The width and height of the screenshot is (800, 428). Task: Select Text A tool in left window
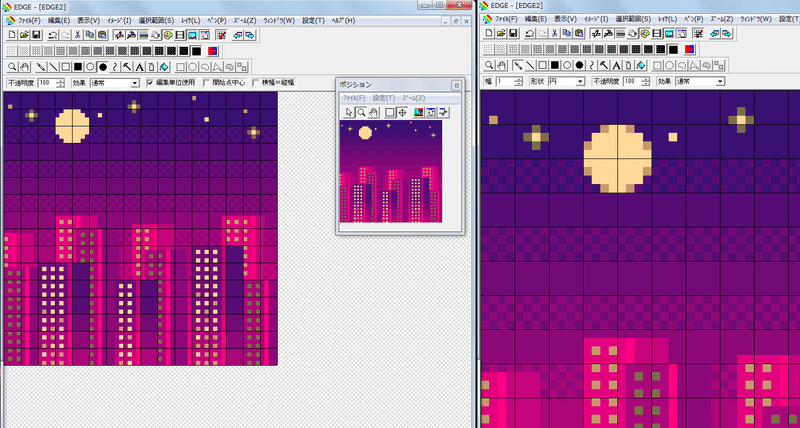tap(140, 67)
